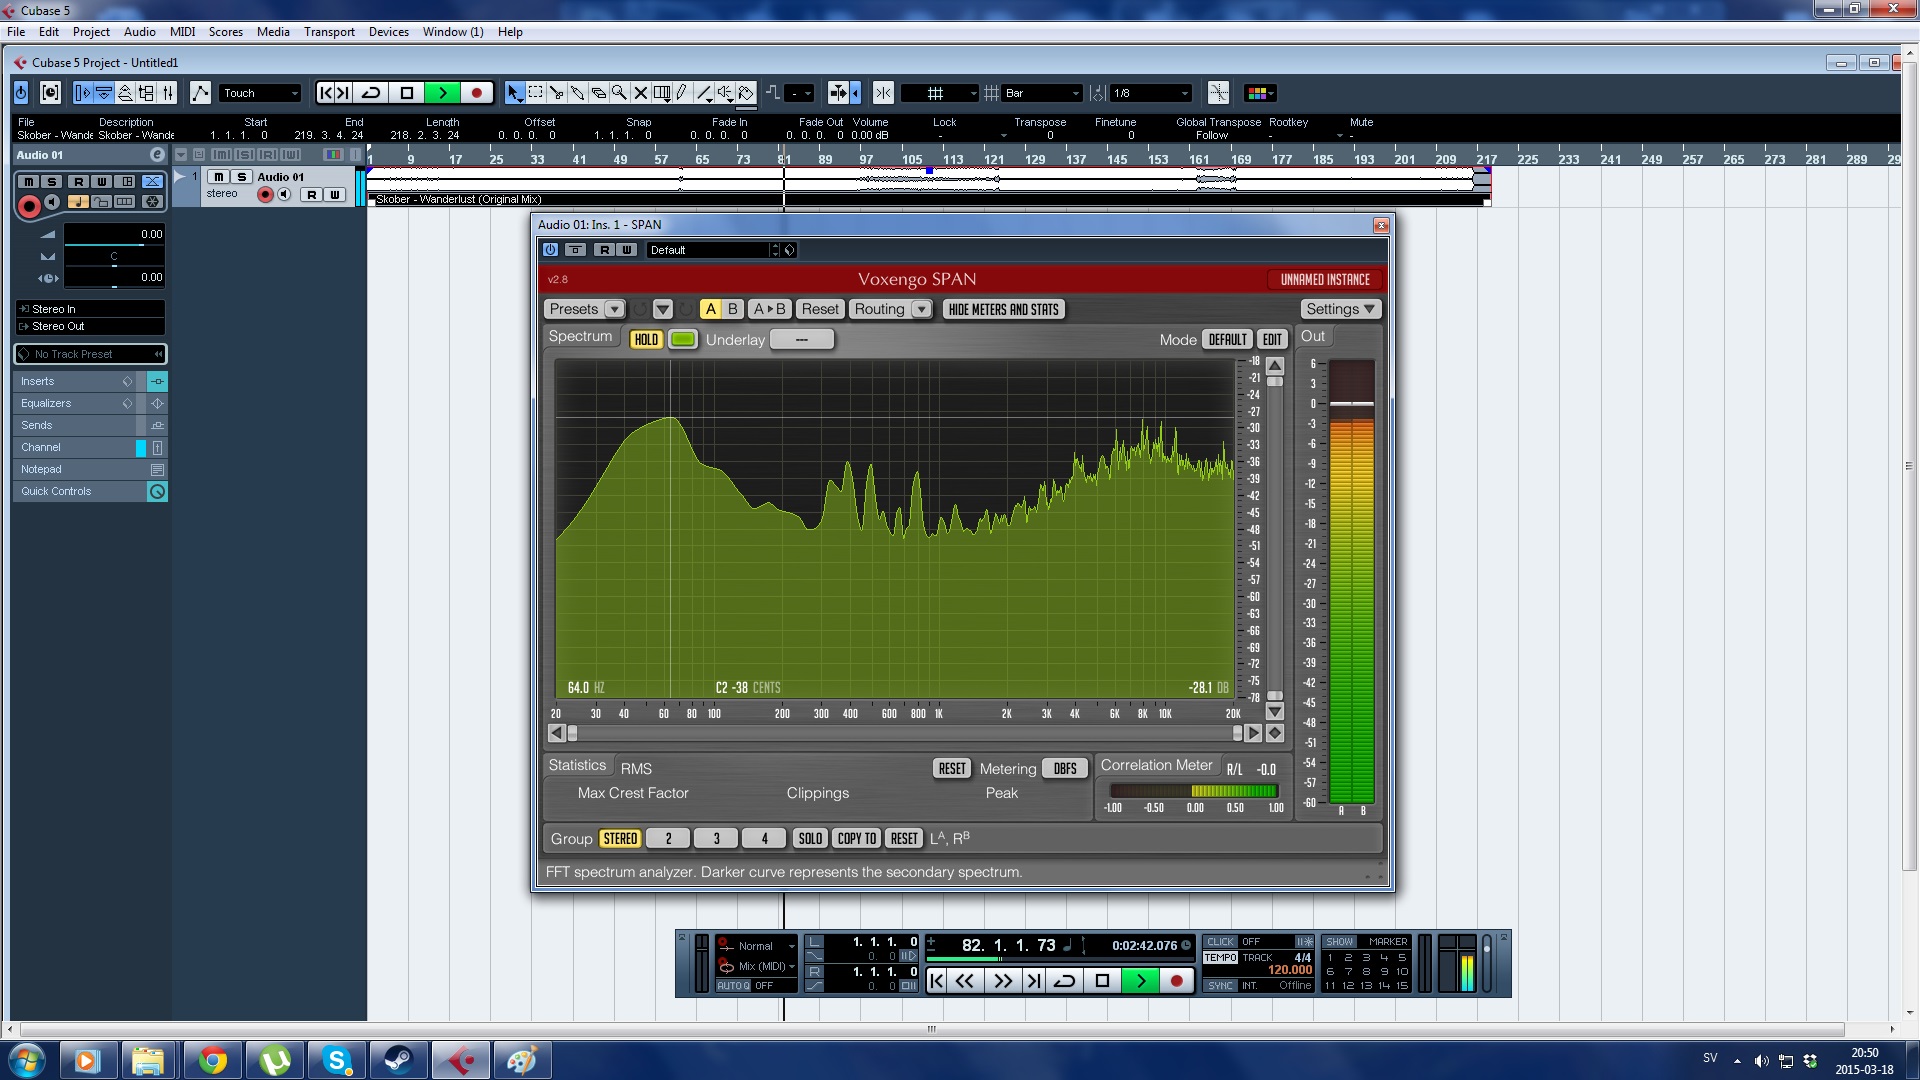Viewport: 1920px width, 1080px height.
Task: Open the Underlay selector in SPAN
Action: tap(801, 339)
